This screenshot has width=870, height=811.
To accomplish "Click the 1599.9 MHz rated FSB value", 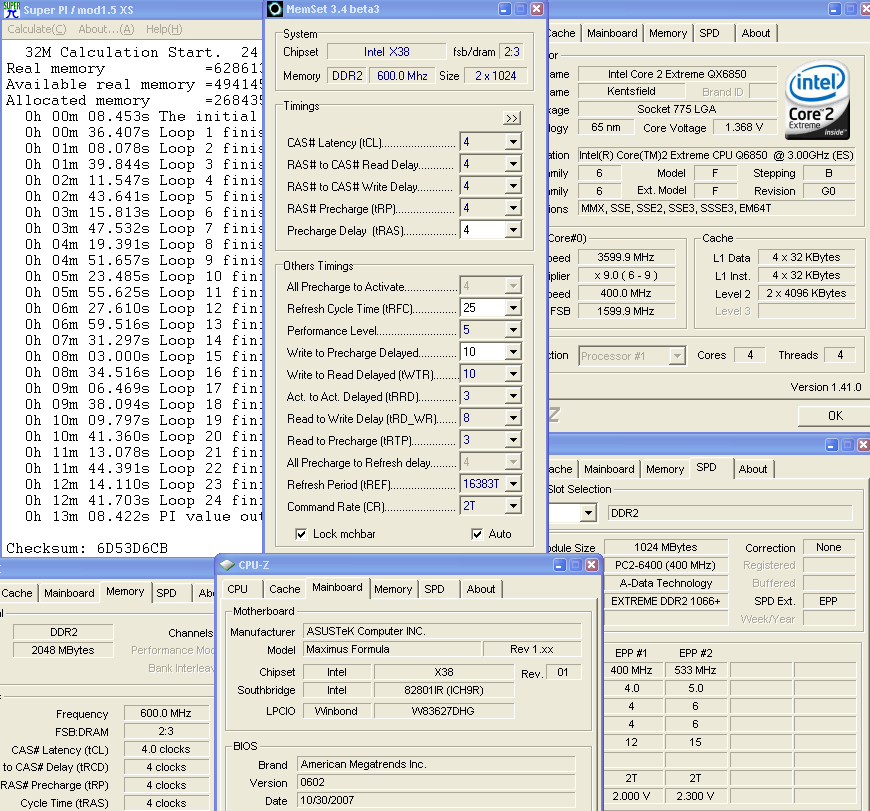I will pyautogui.click(x=626, y=311).
